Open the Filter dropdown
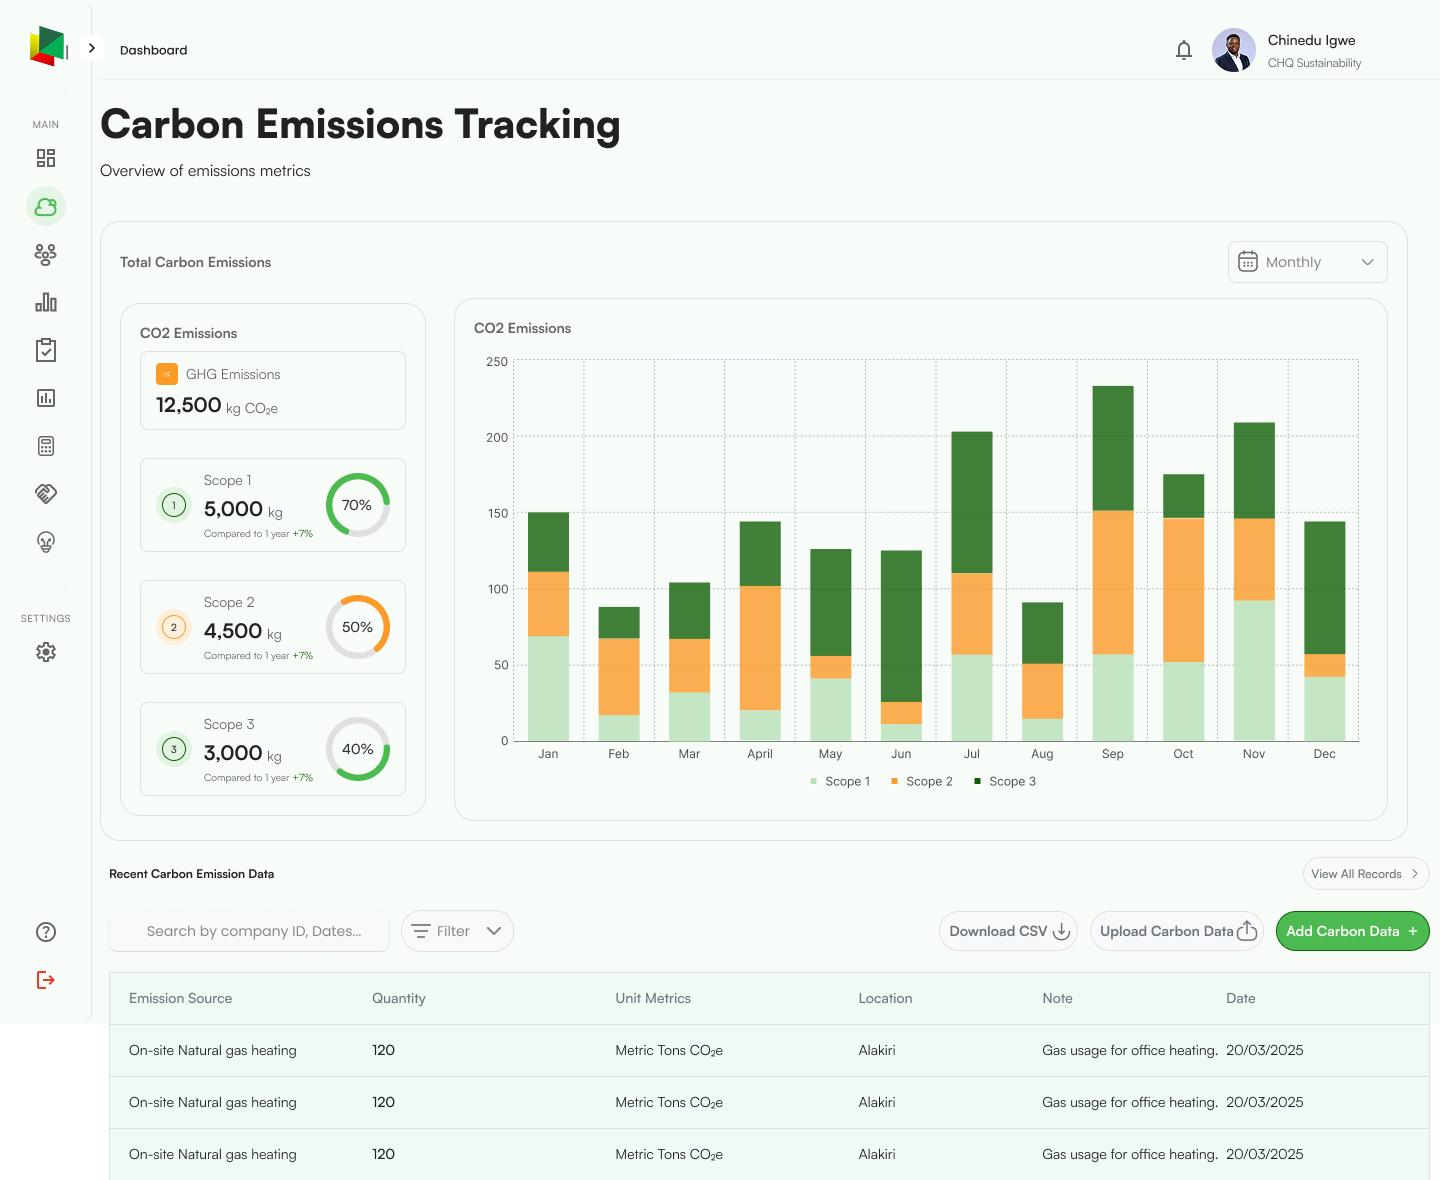The height and width of the screenshot is (1180, 1440). (457, 931)
